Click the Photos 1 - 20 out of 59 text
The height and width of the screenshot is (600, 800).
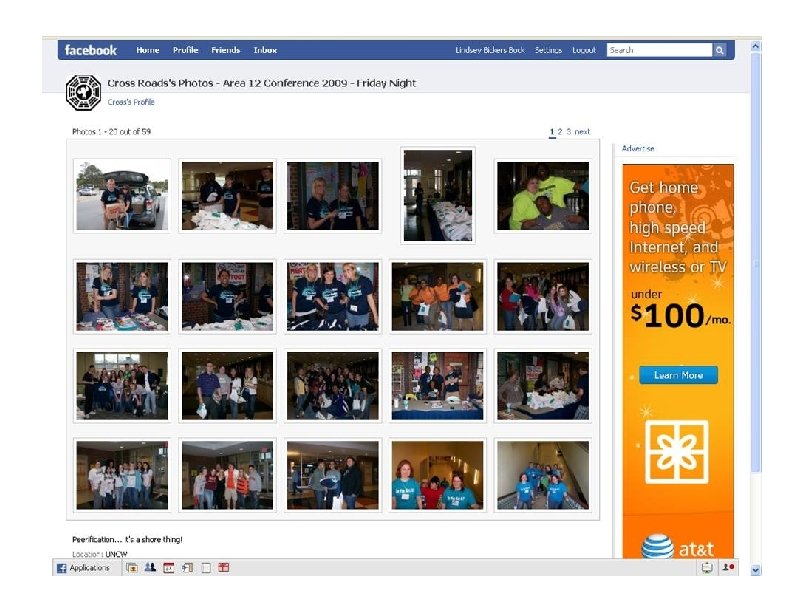111,132
